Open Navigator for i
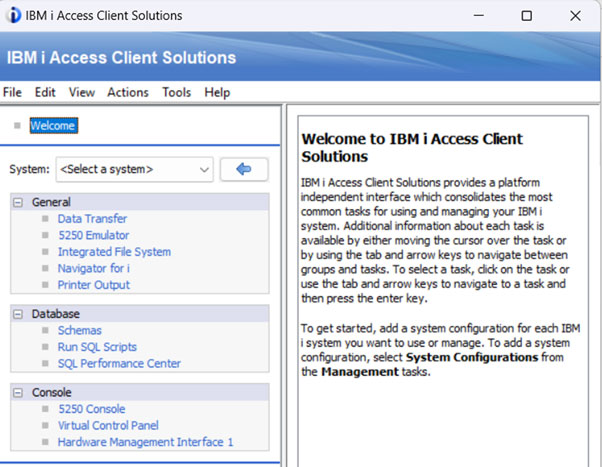Viewport: 602px width, 467px height. (94, 269)
